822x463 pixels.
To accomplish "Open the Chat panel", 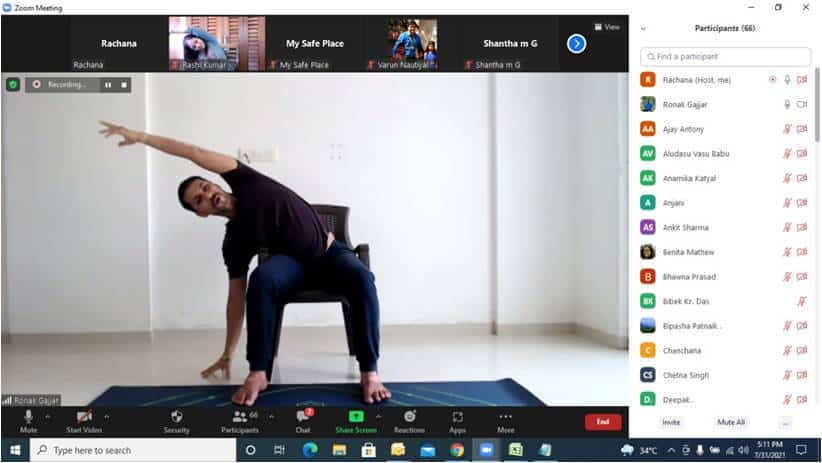I will tap(303, 420).
